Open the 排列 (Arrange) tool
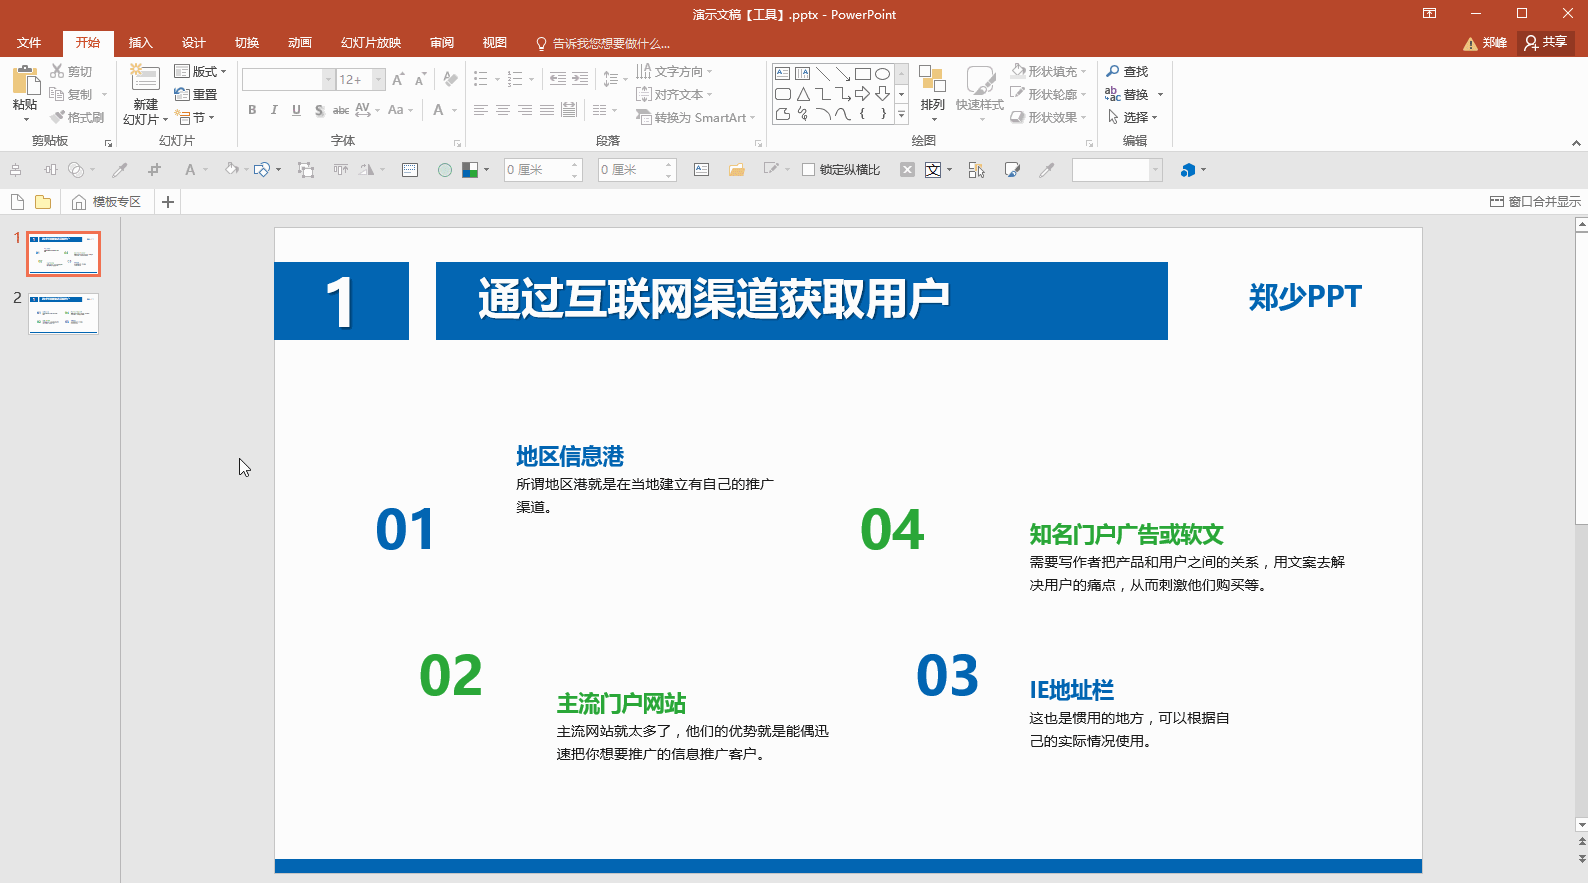This screenshot has width=1588, height=883. pos(933,92)
